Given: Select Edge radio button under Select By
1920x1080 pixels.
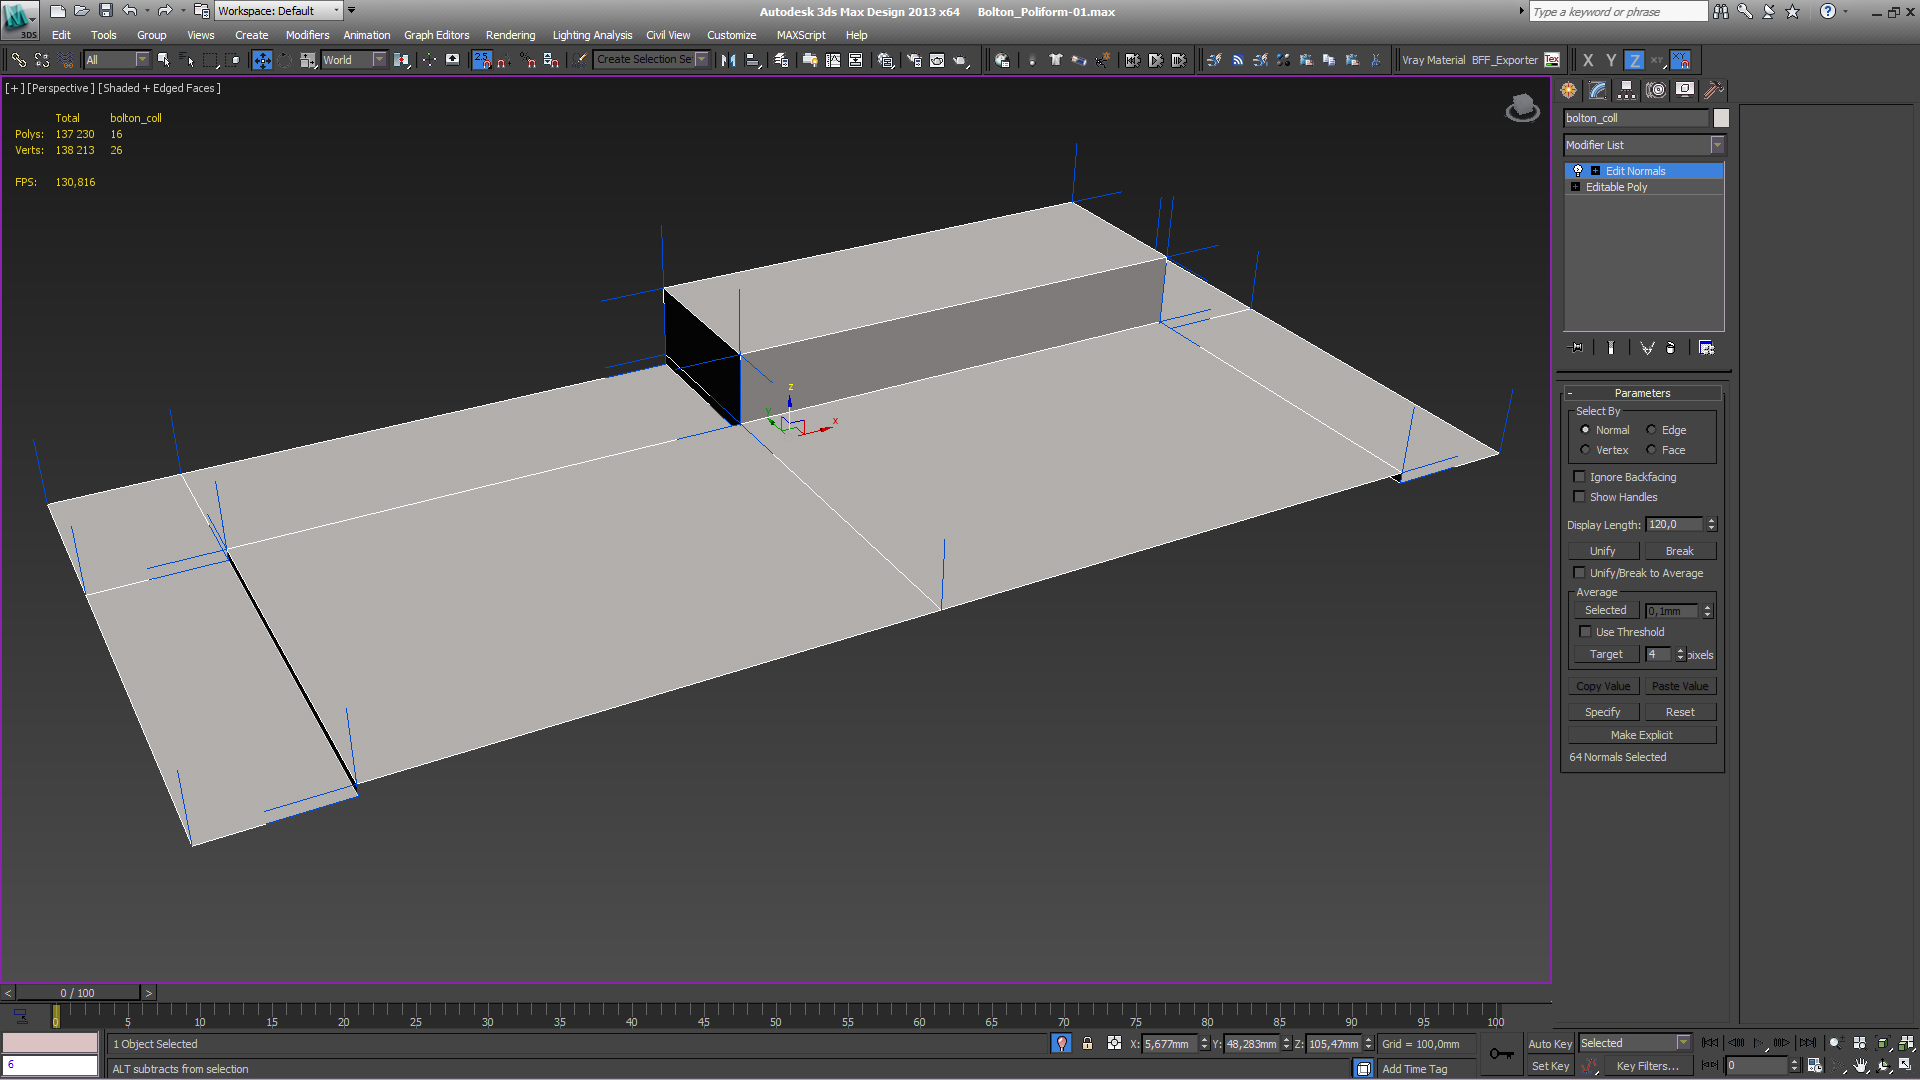Looking at the screenshot, I should click(x=1651, y=430).
